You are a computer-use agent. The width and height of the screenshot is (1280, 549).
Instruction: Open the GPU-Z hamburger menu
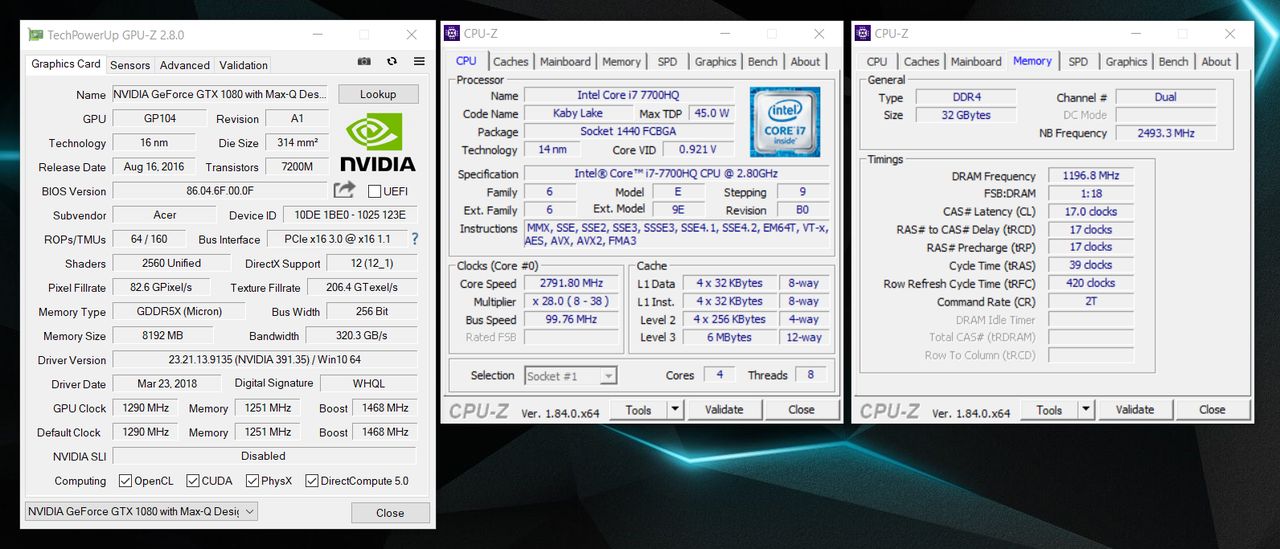tap(419, 62)
